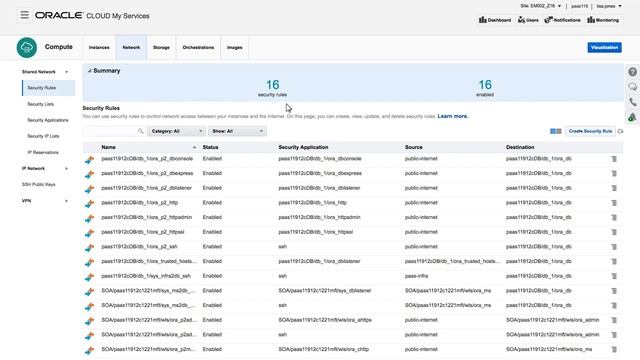
Task: Click the Status column header
Action: [x=211, y=147]
